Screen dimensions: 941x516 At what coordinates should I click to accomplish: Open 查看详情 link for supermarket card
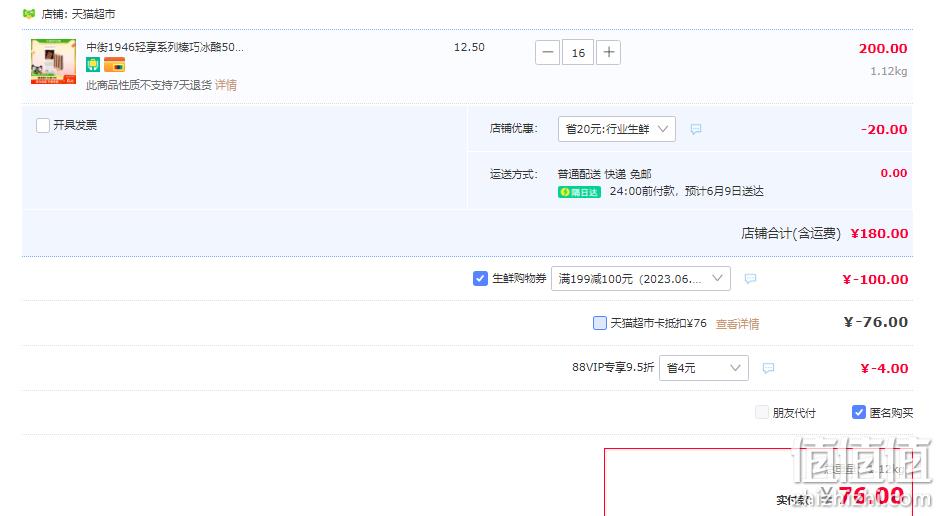737,324
